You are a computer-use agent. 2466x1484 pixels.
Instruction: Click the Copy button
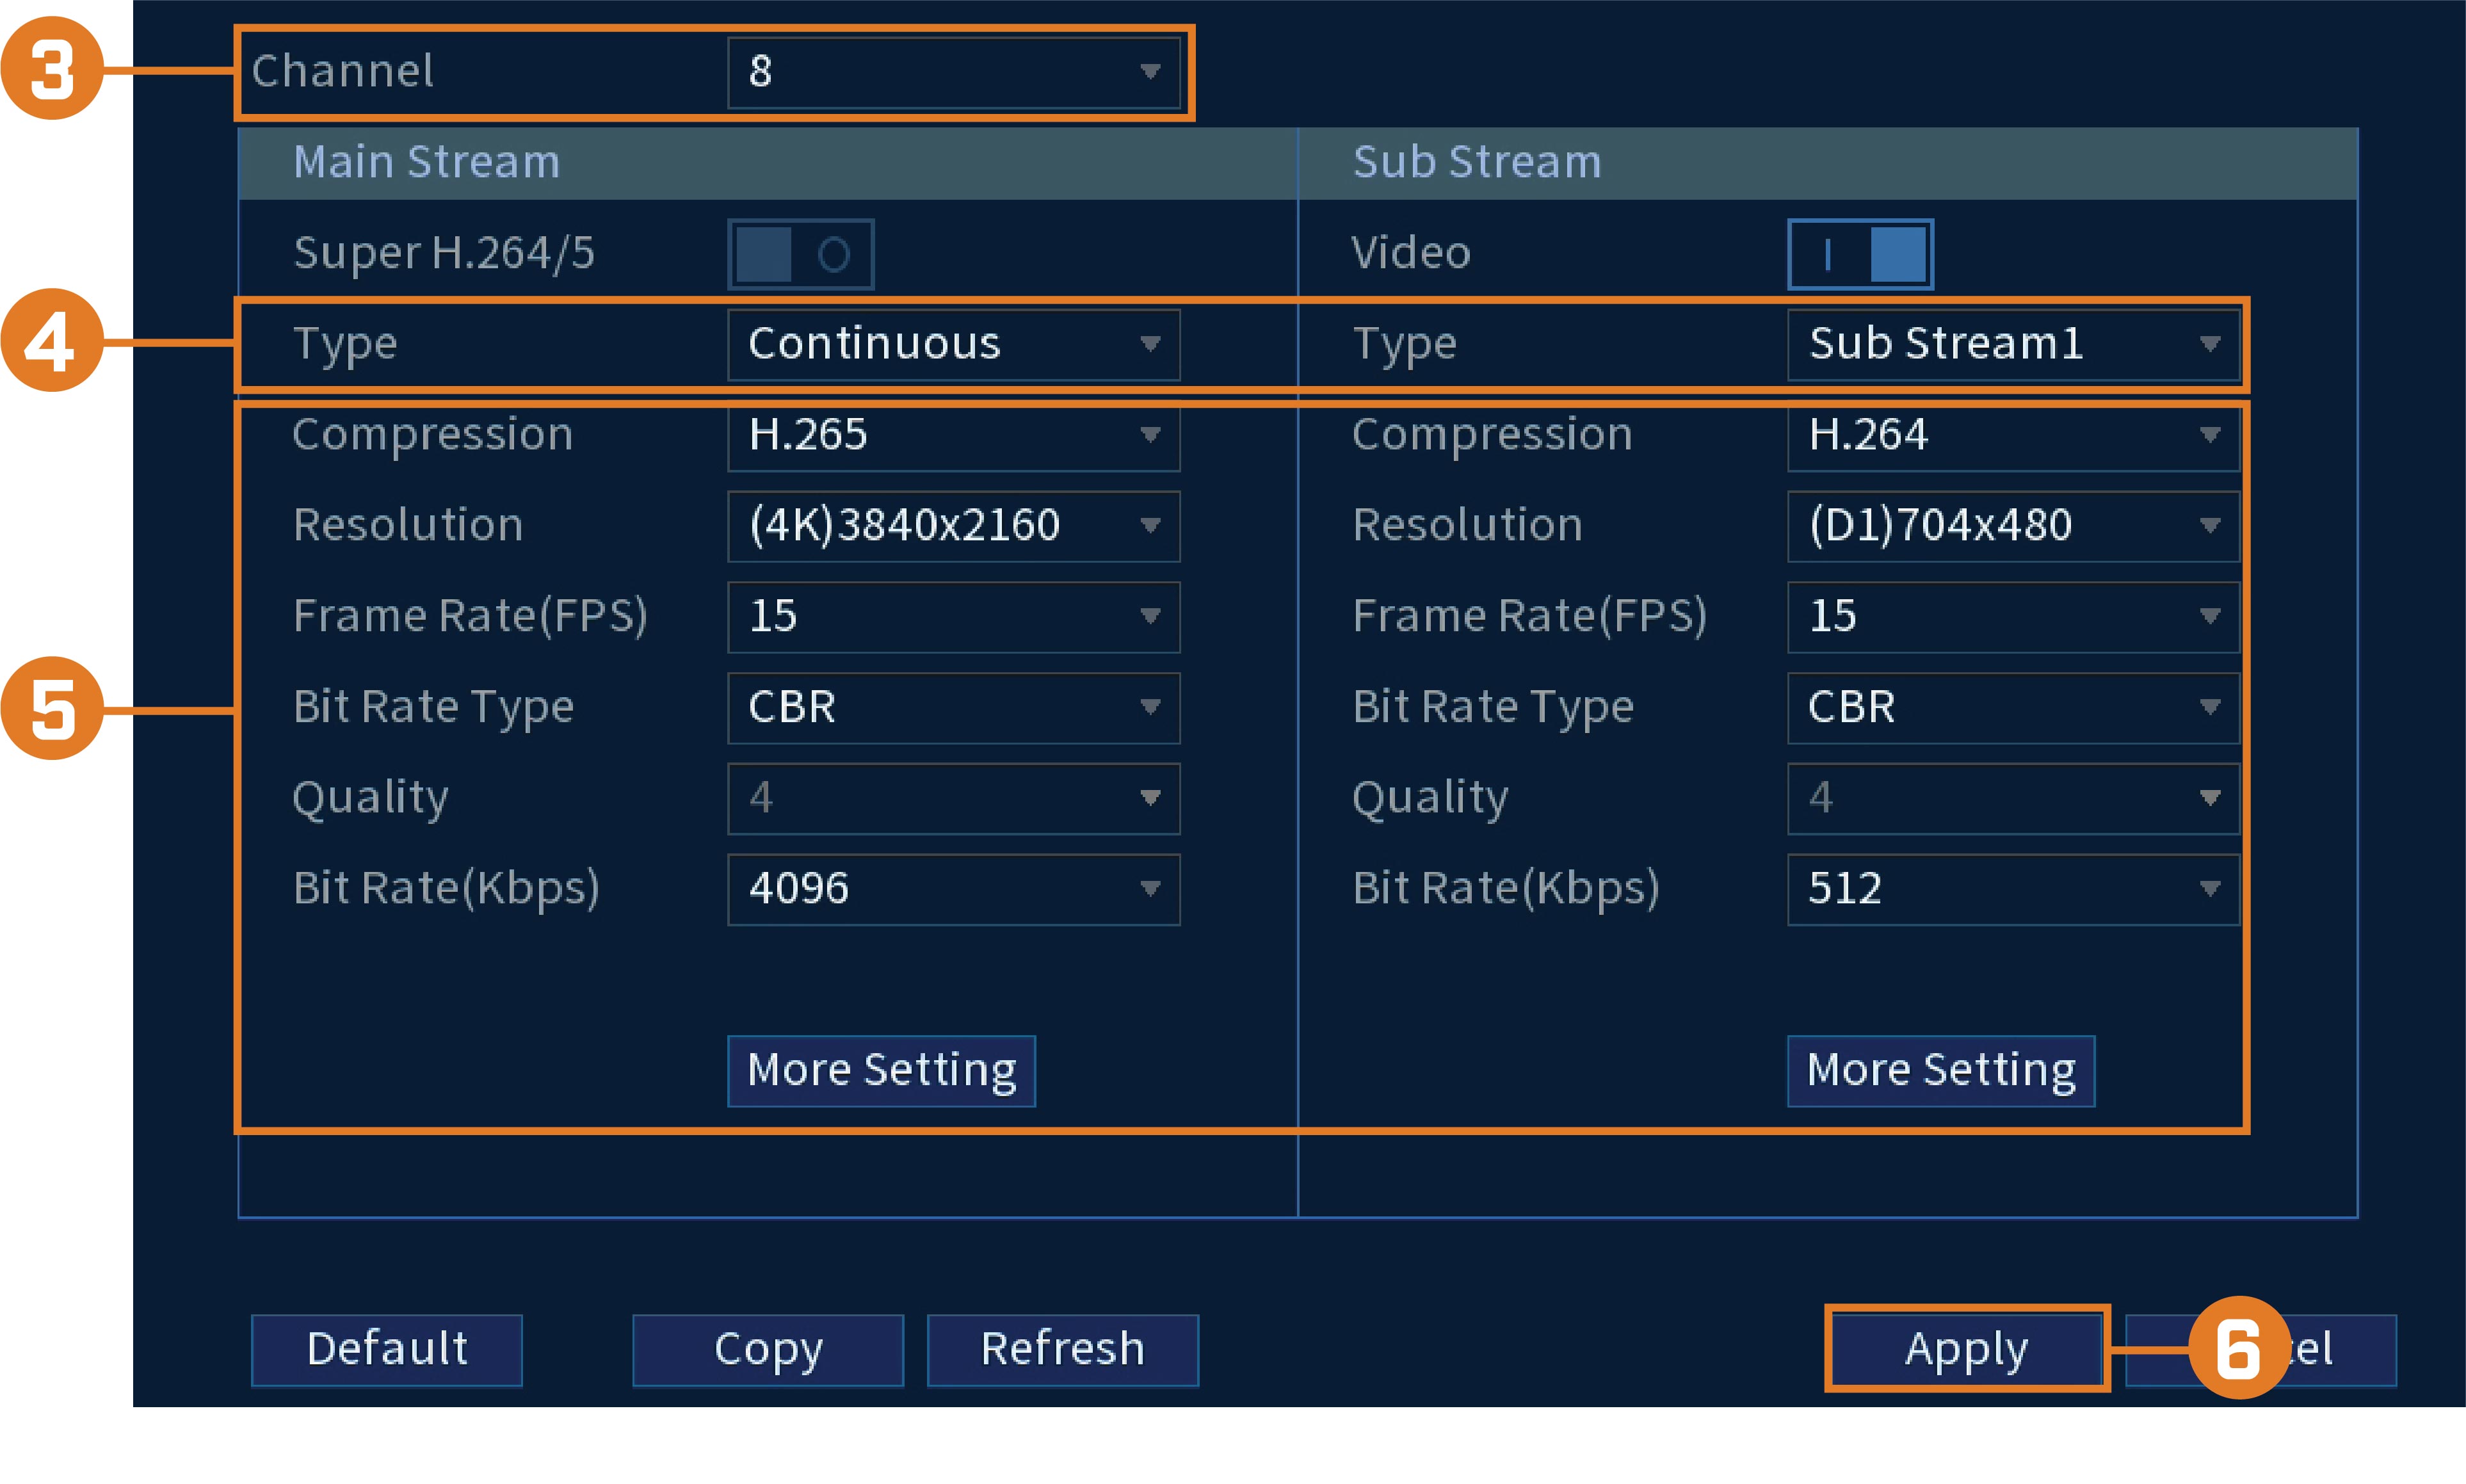[x=768, y=1350]
